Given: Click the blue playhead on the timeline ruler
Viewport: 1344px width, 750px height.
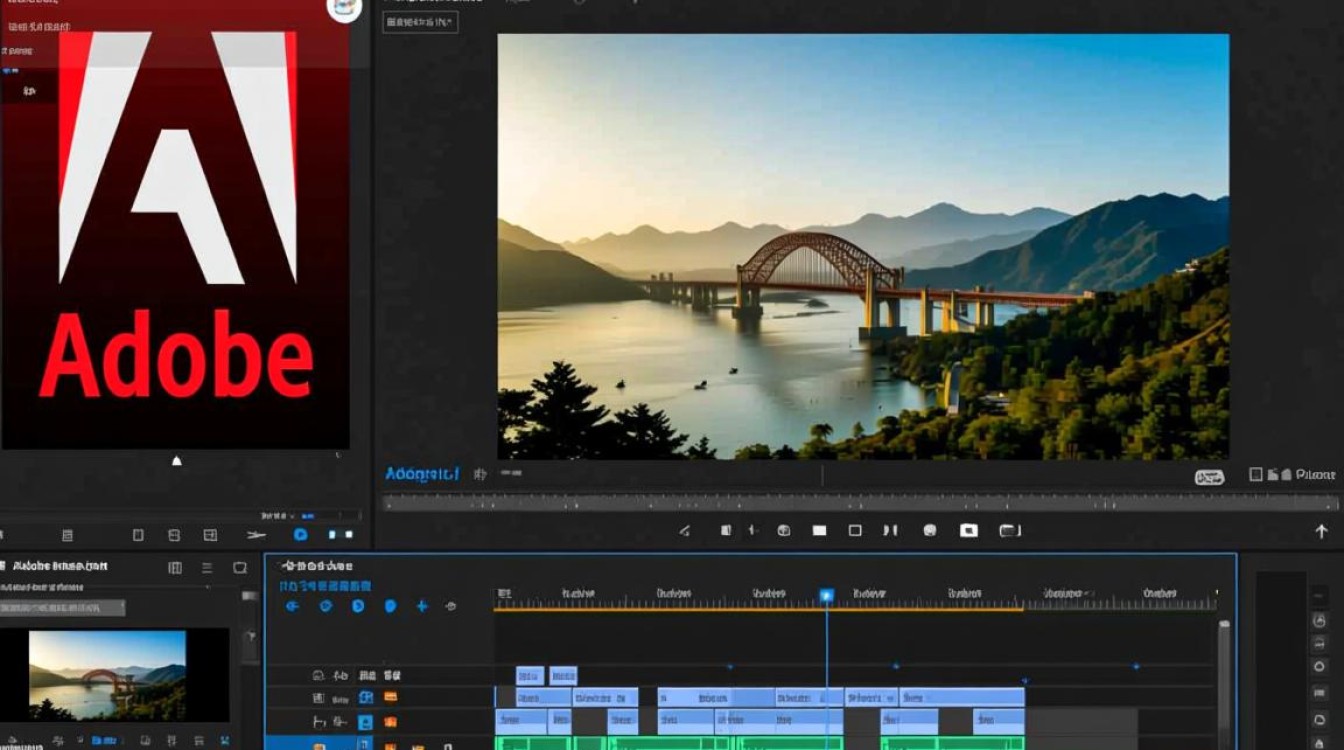Looking at the screenshot, I should (826, 596).
